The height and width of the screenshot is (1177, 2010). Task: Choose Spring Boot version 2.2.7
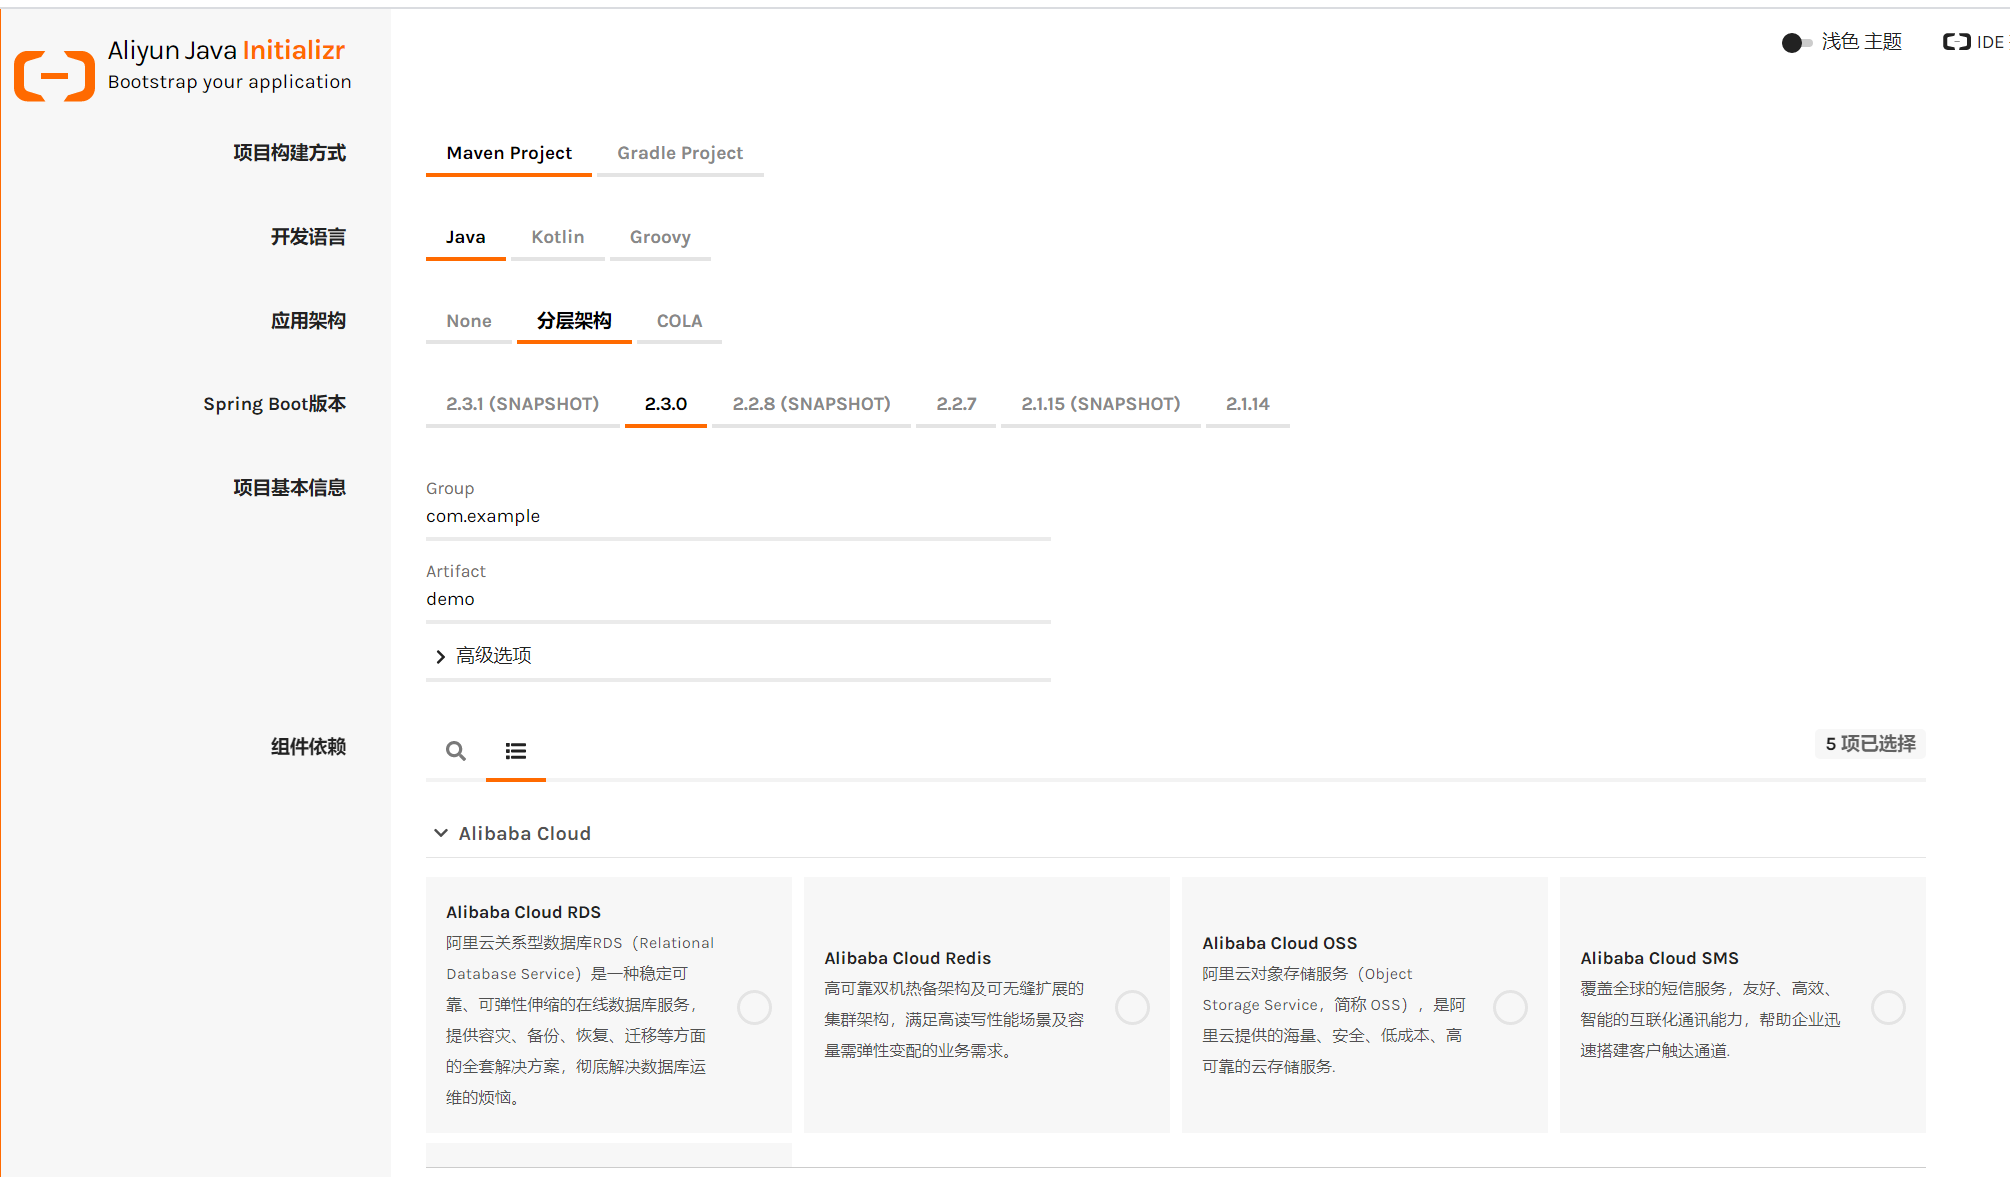click(x=956, y=404)
